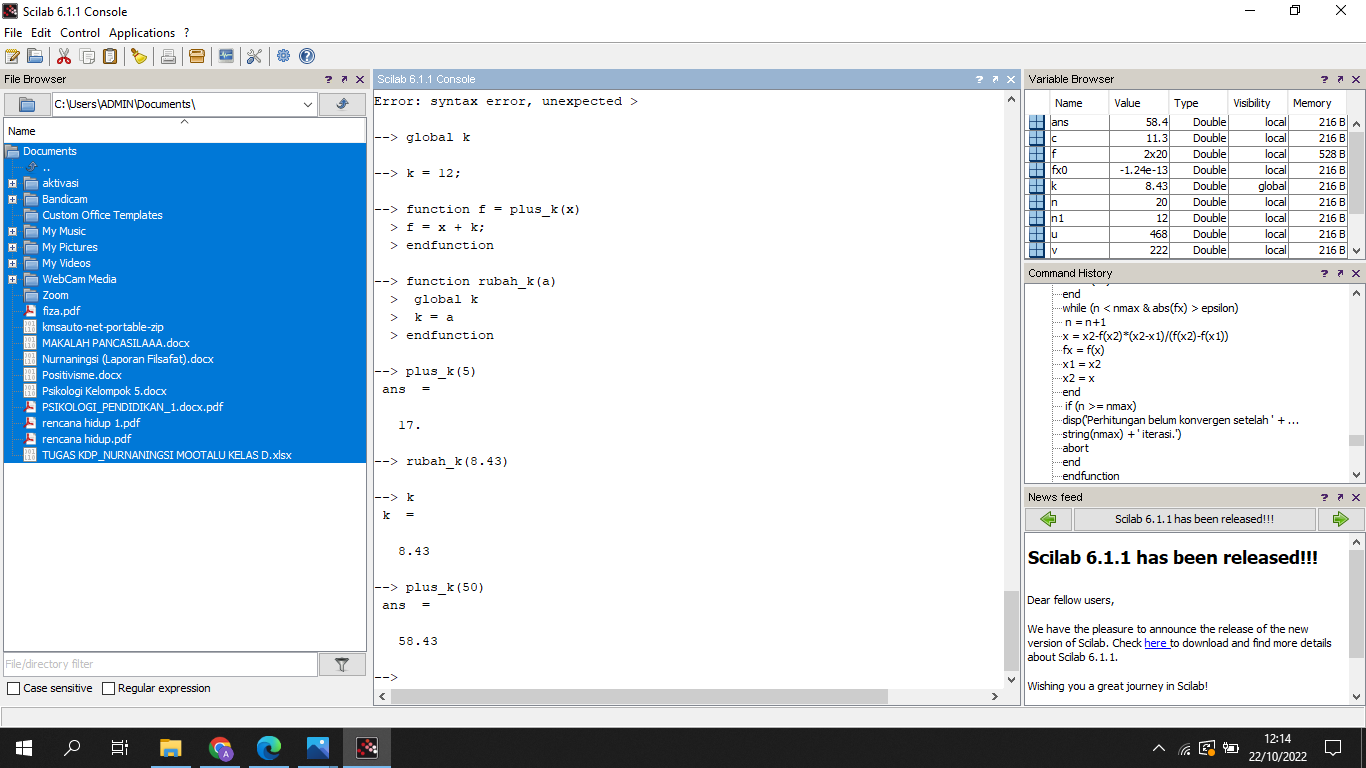Open the Control menu
This screenshot has width=1366, height=768.
point(80,33)
